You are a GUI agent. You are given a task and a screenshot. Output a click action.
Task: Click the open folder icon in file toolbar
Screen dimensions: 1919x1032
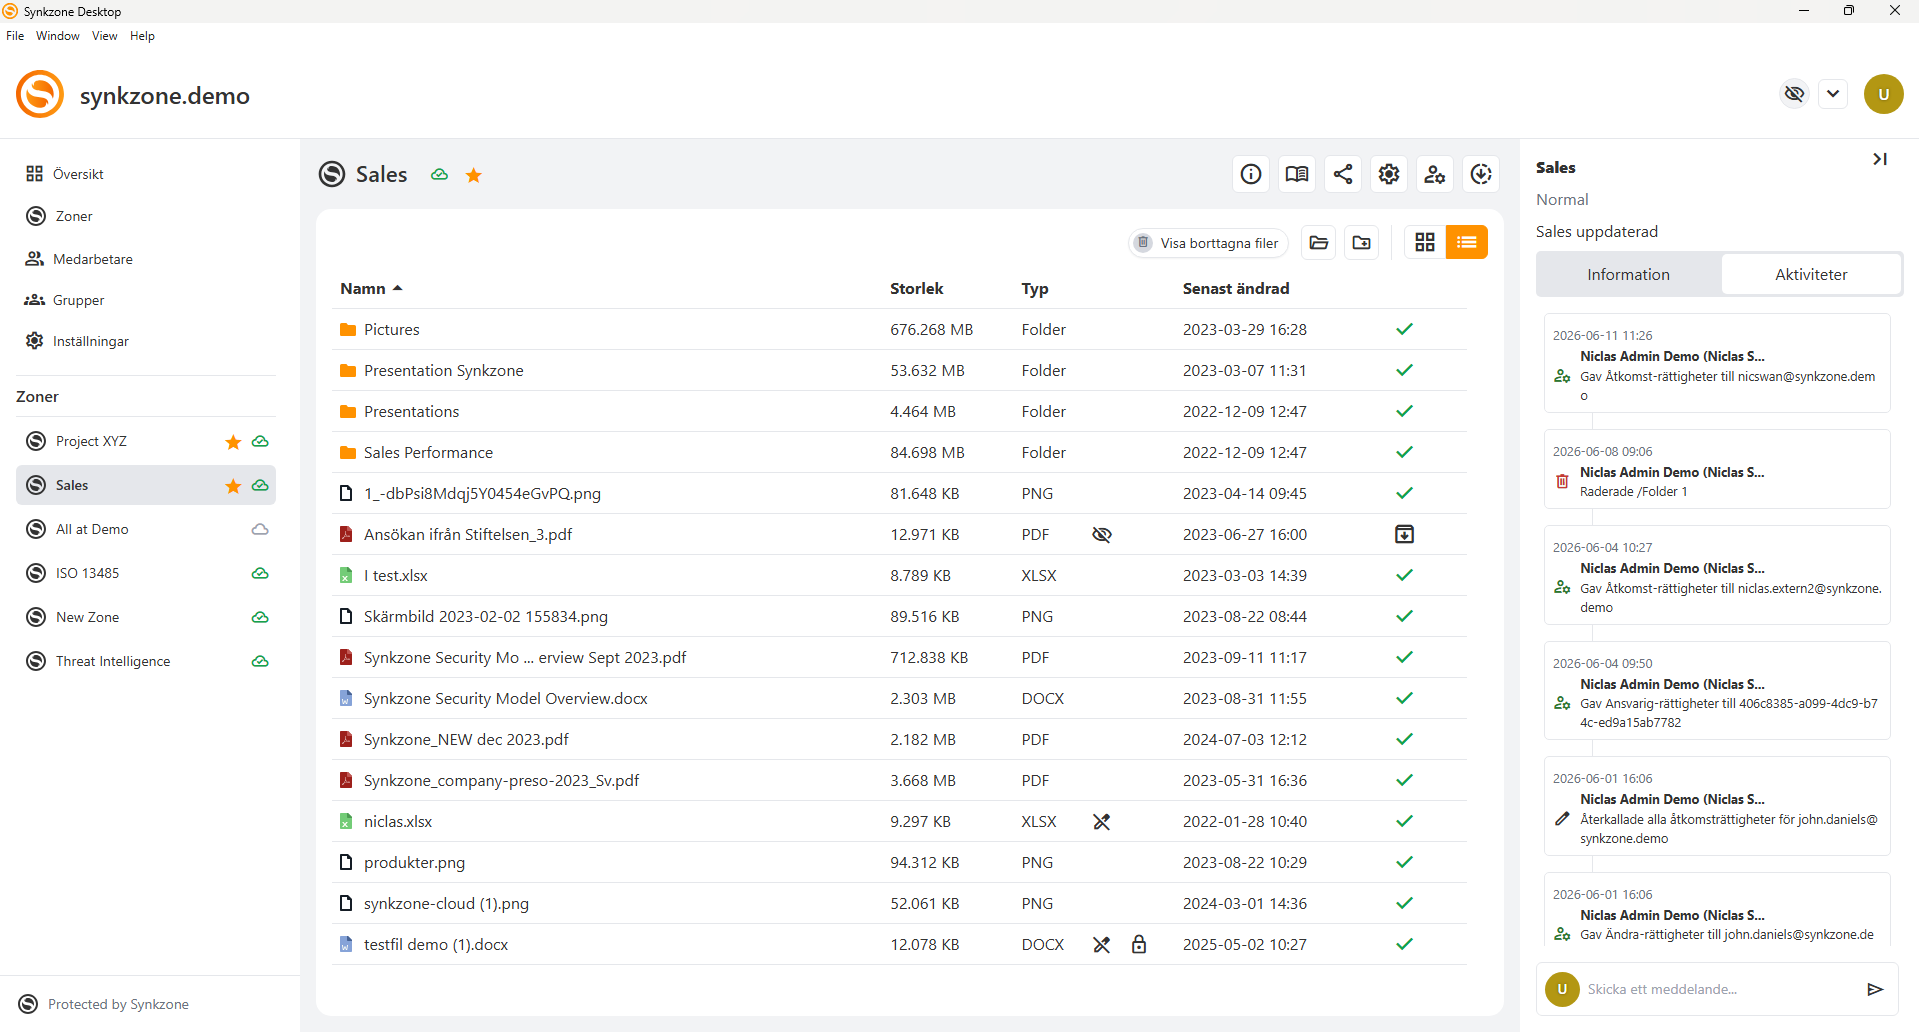coord(1319,242)
